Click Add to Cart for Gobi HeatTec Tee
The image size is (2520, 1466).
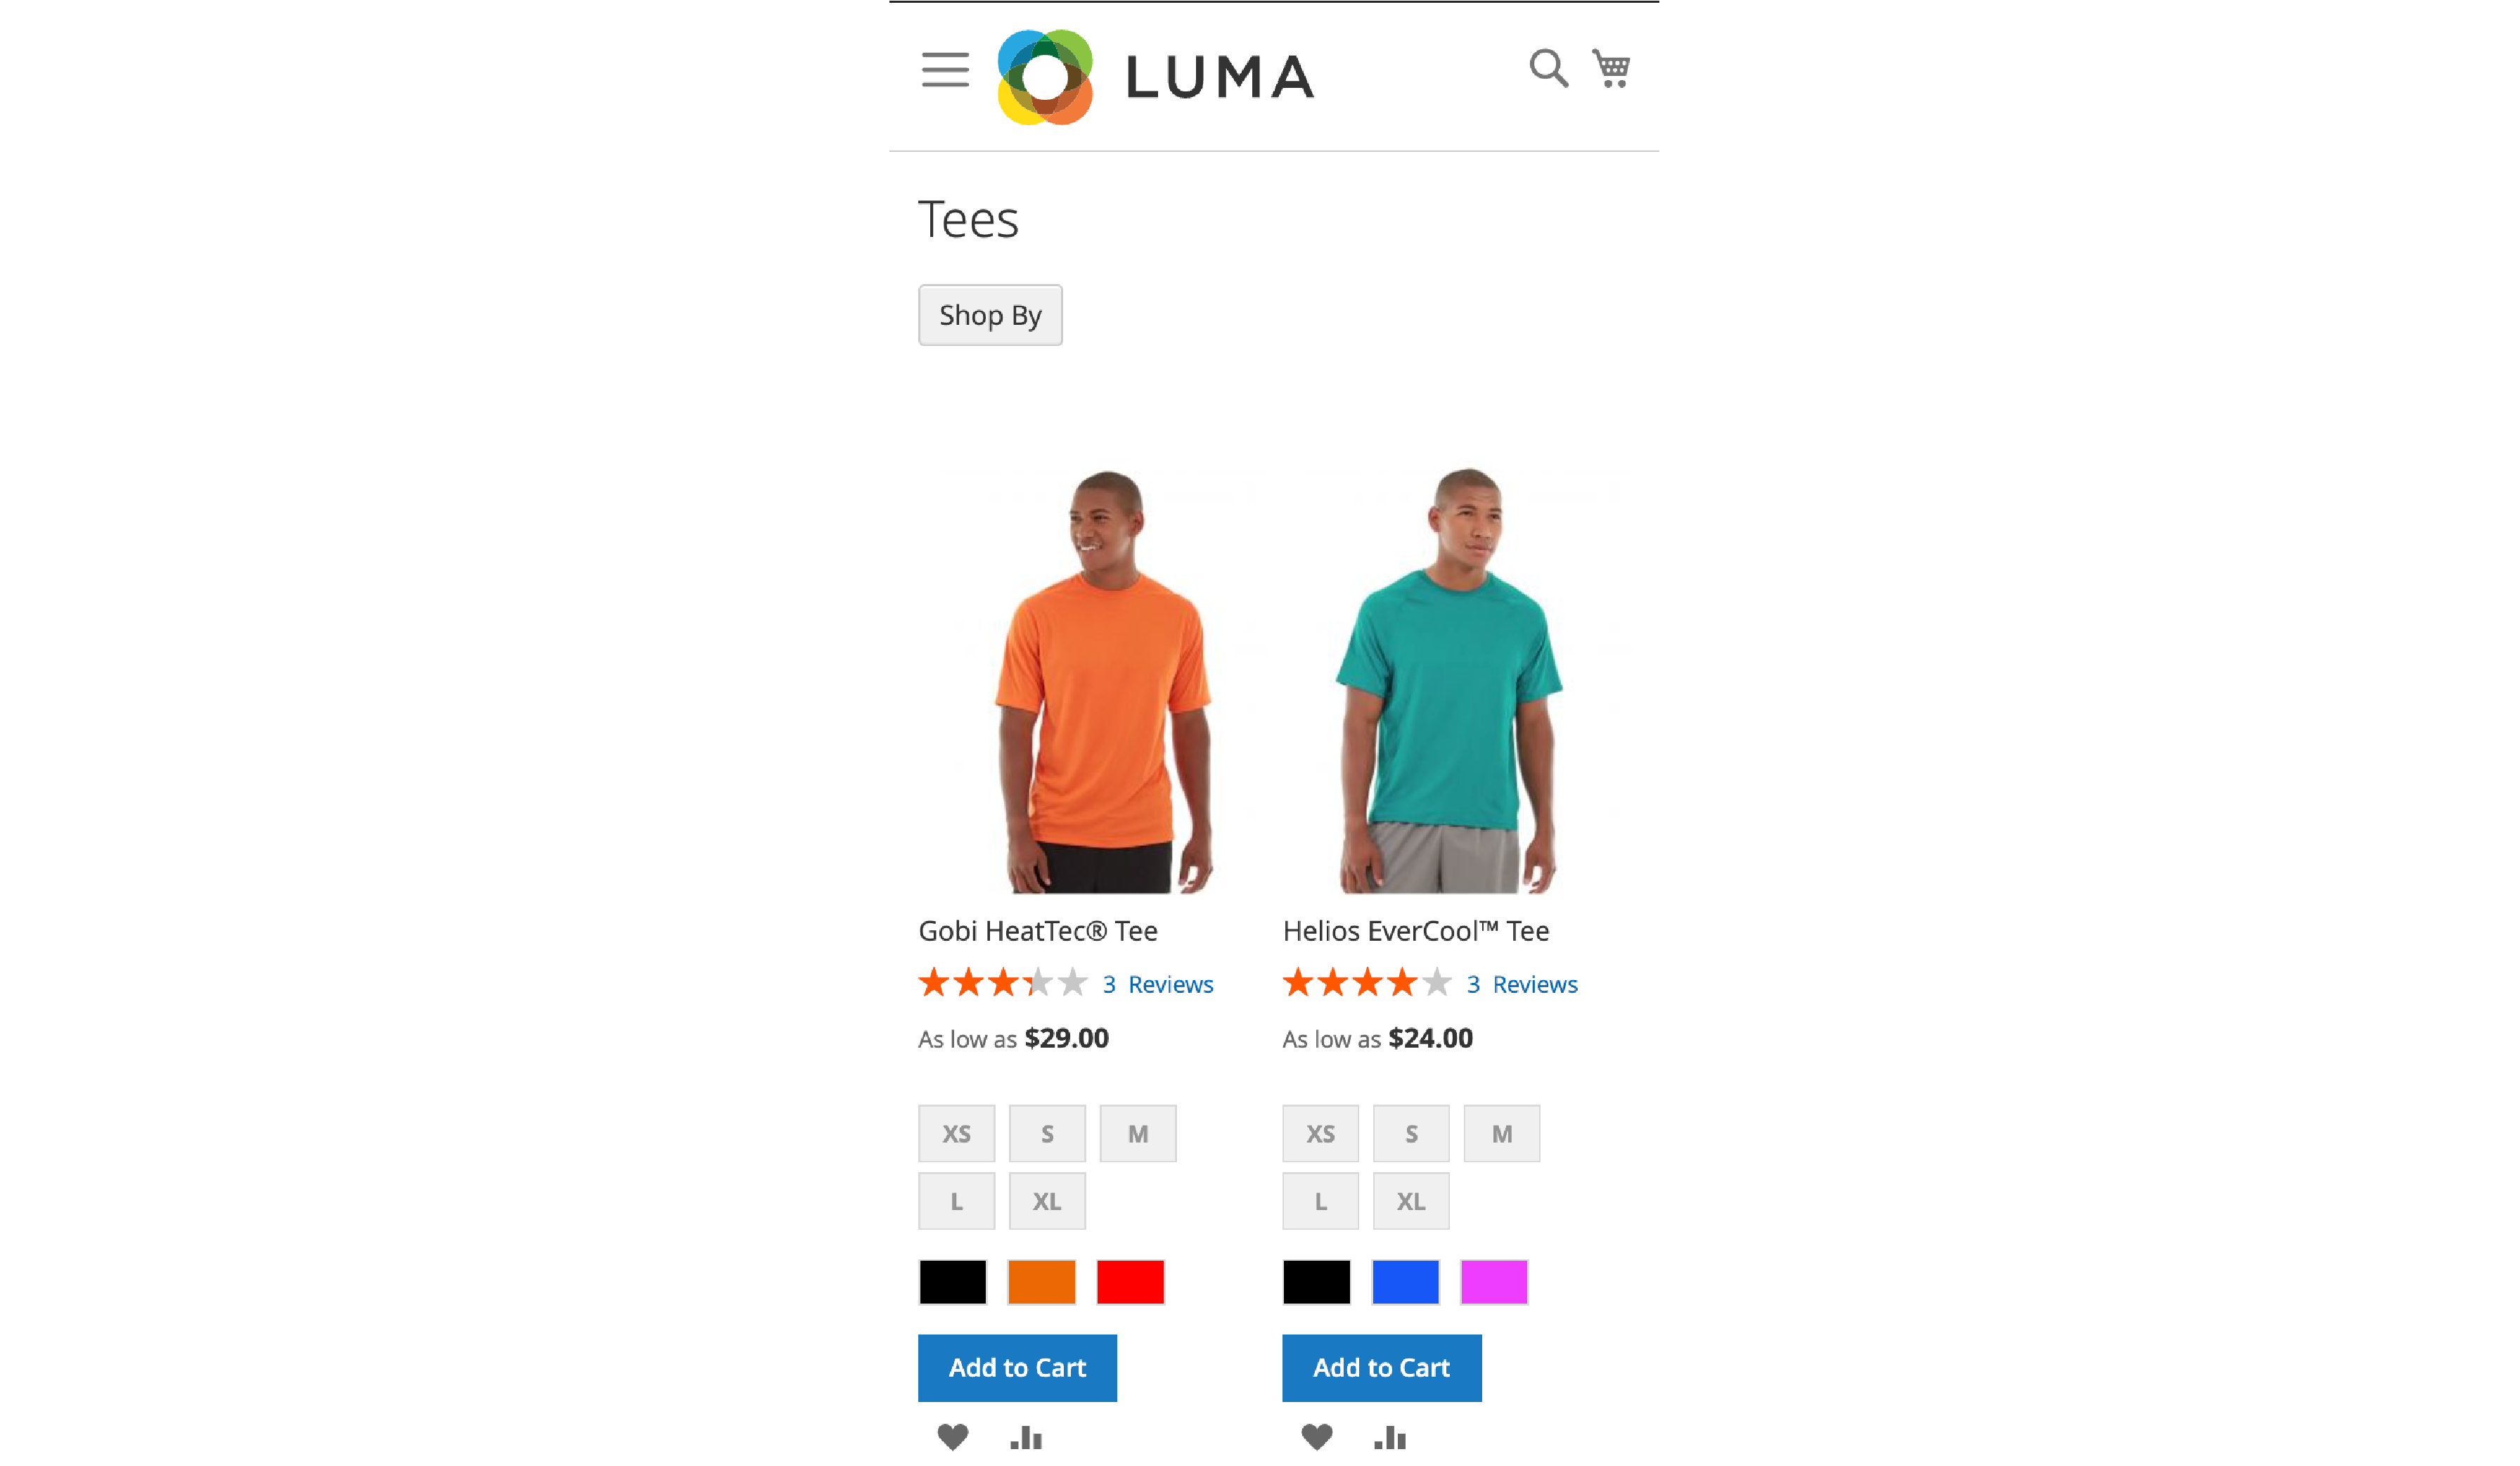point(1017,1367)
